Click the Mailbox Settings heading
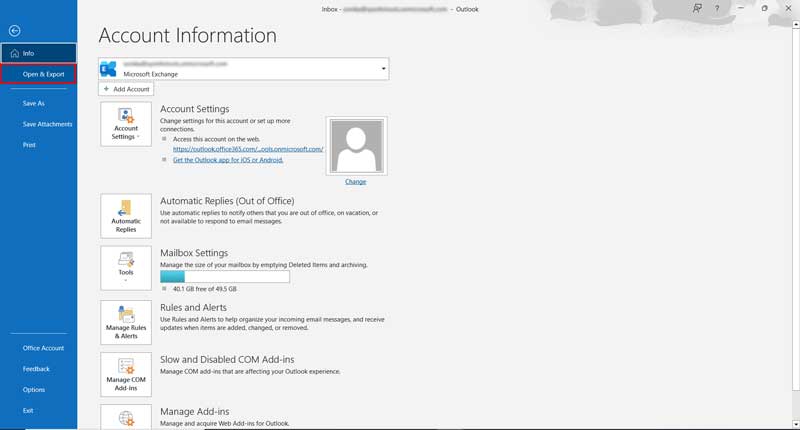The image size is (800, 430). (x=194, y=253)
